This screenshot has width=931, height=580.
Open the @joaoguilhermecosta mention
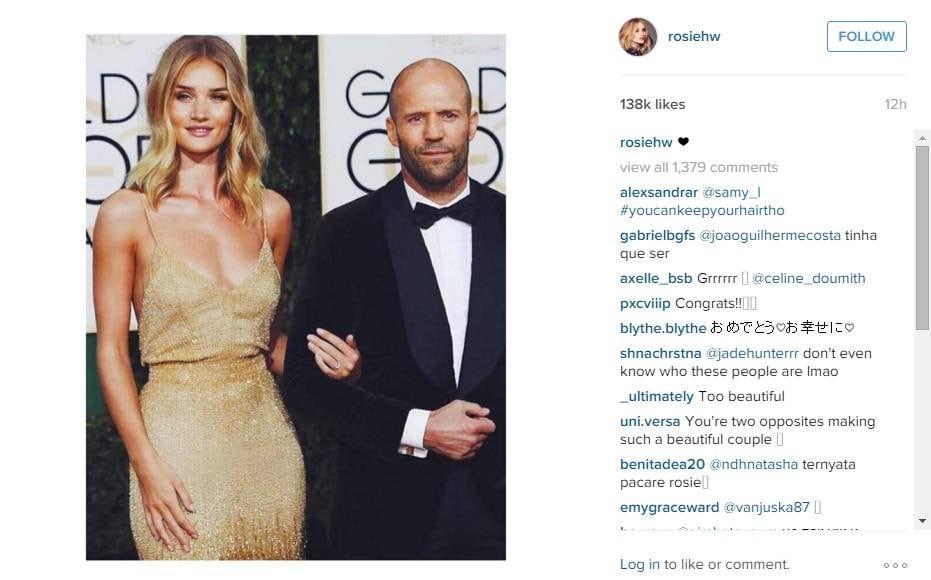pyautogui.click(x=770, y=235)
